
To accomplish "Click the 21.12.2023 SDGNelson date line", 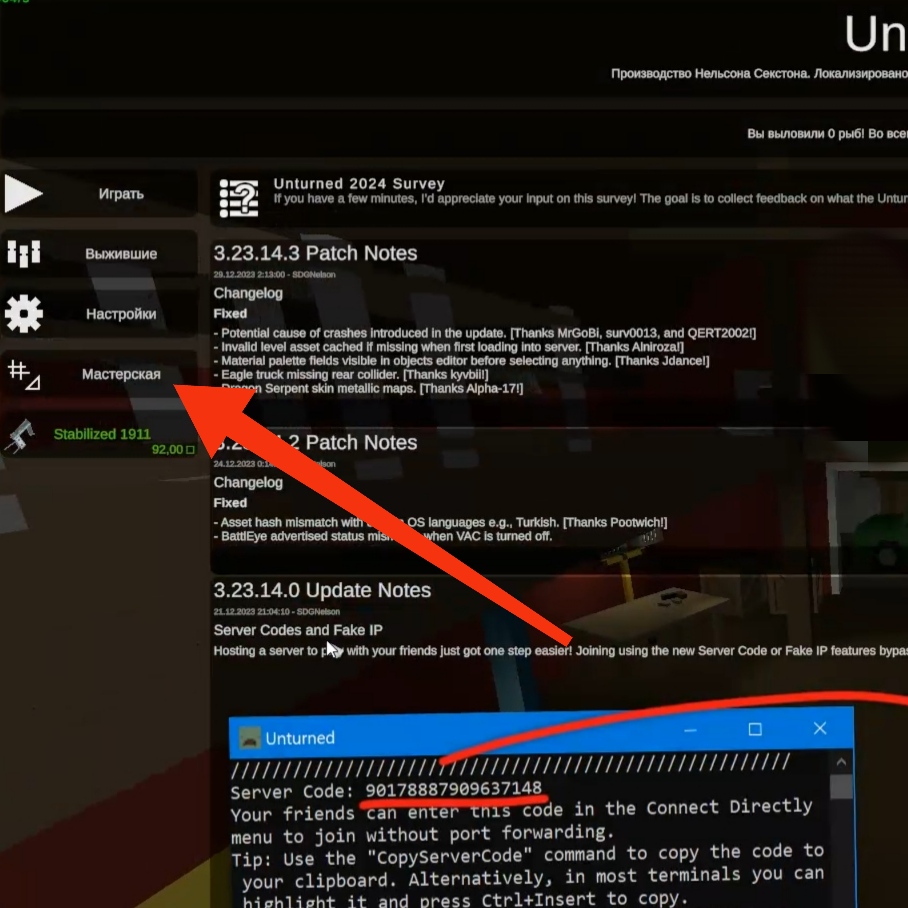I will 277,612.
